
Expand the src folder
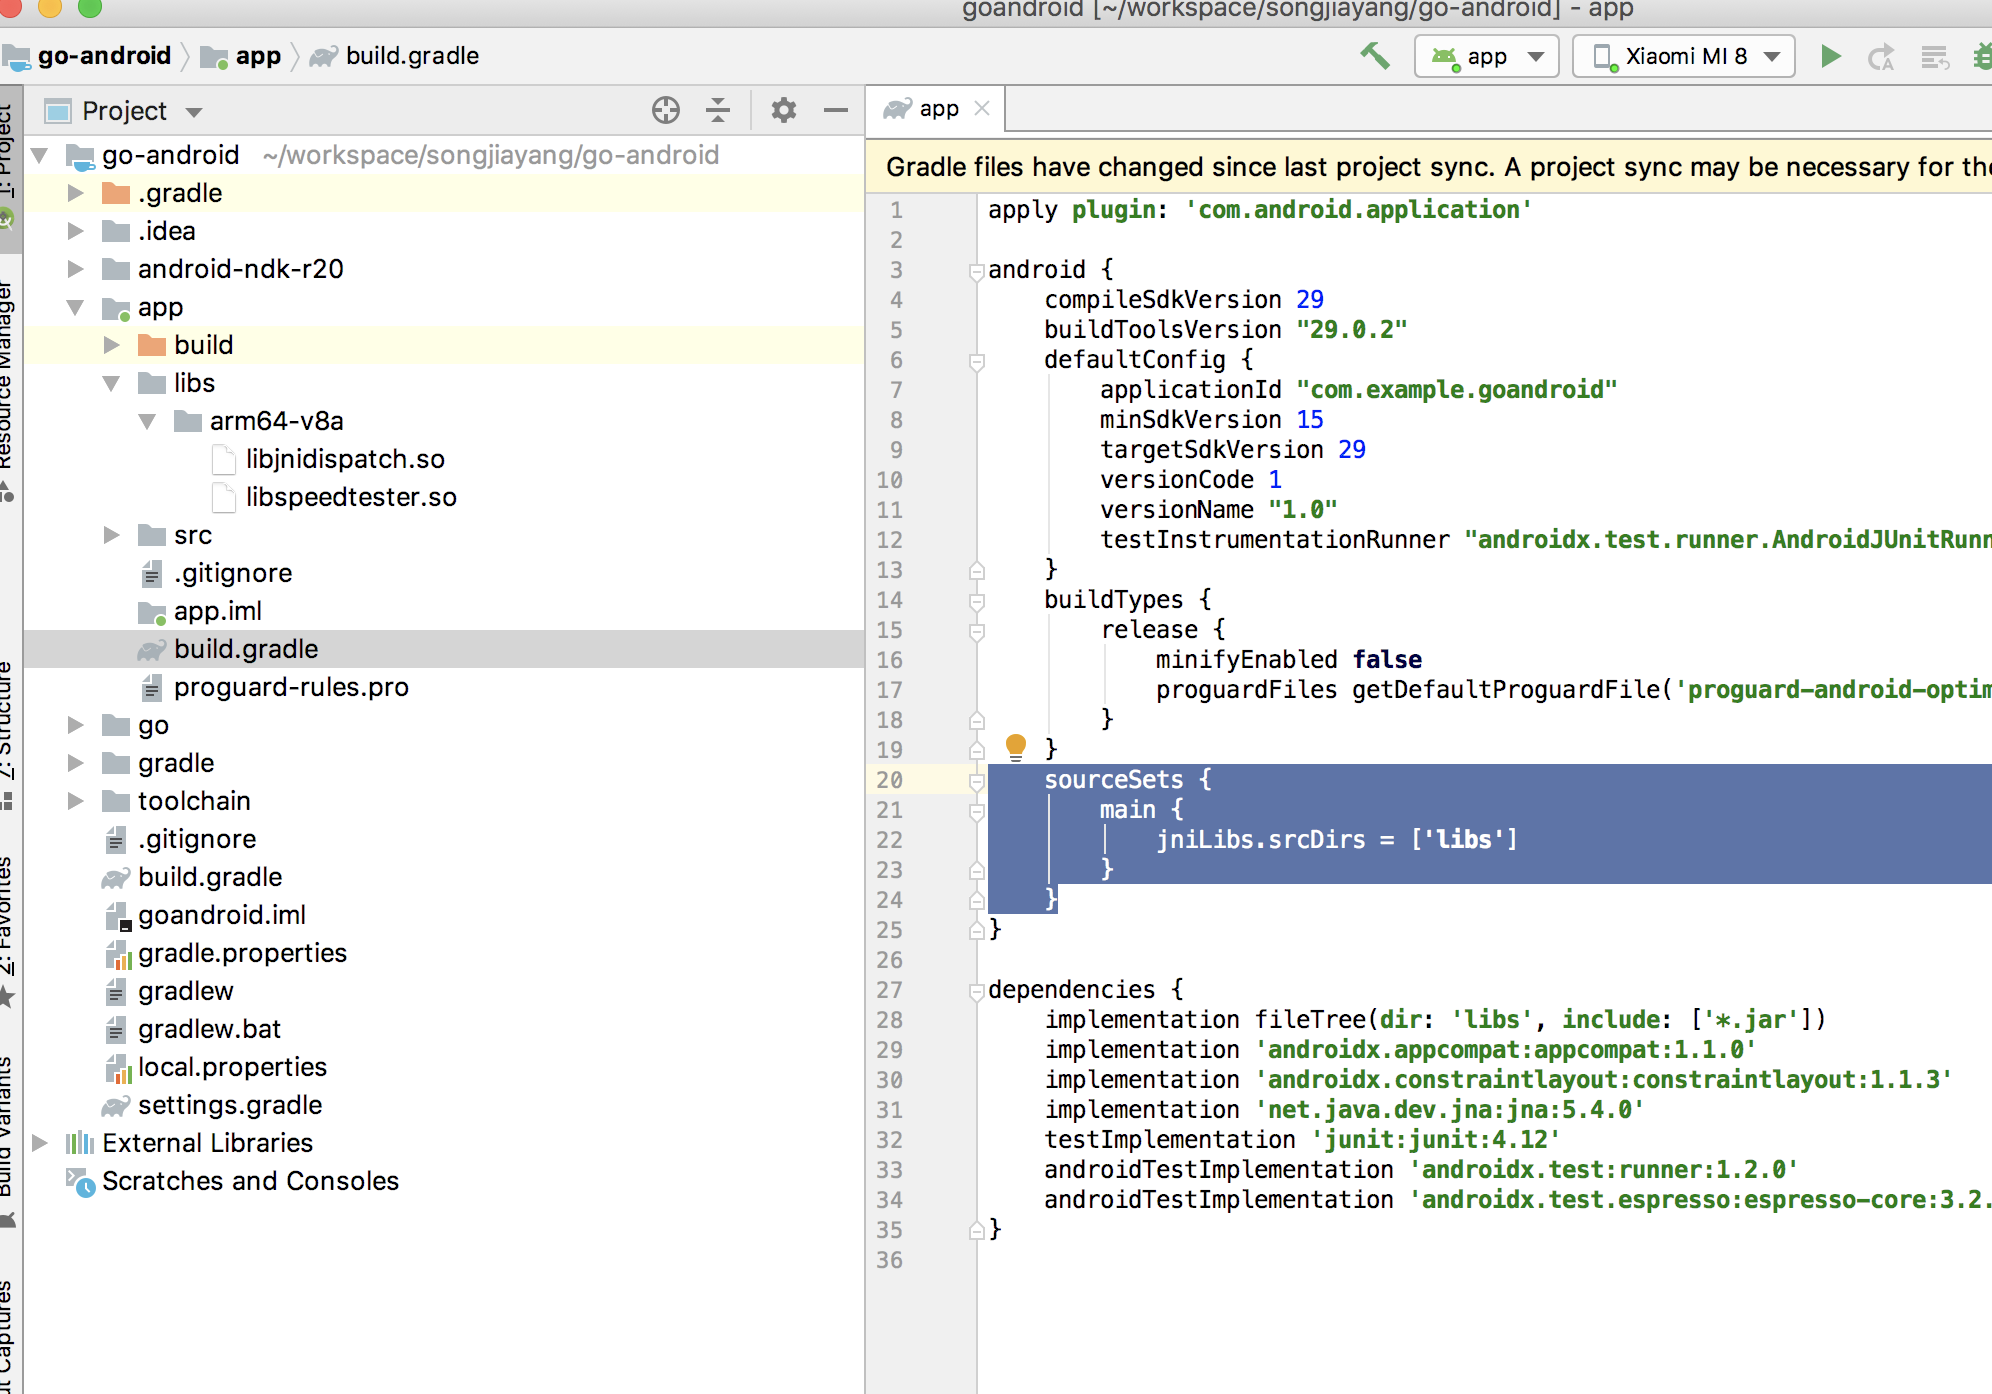[x=112, y=535]
